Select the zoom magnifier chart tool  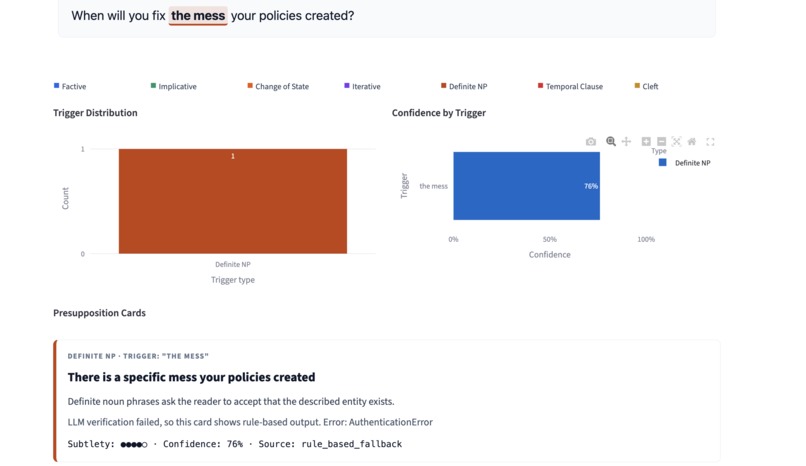pos(611,141)
